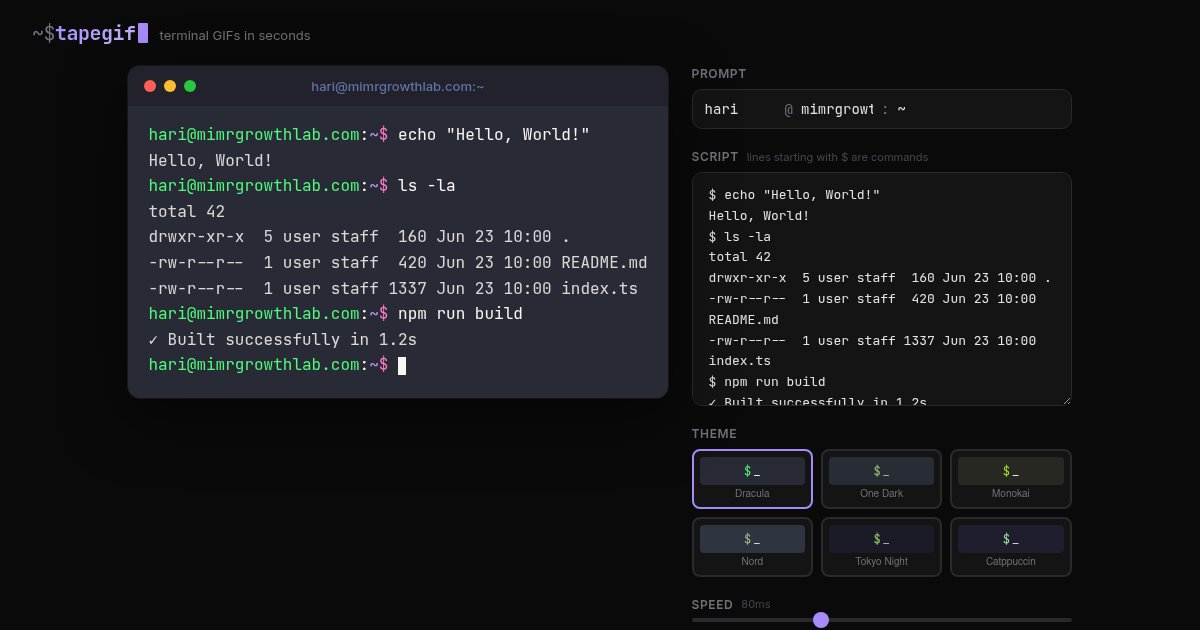Image resolution: width=1200 pixels, height=630 pixels.
Task: Click 'Built successfully in 1.2s' terminal output
Action: tap(283, 339)
